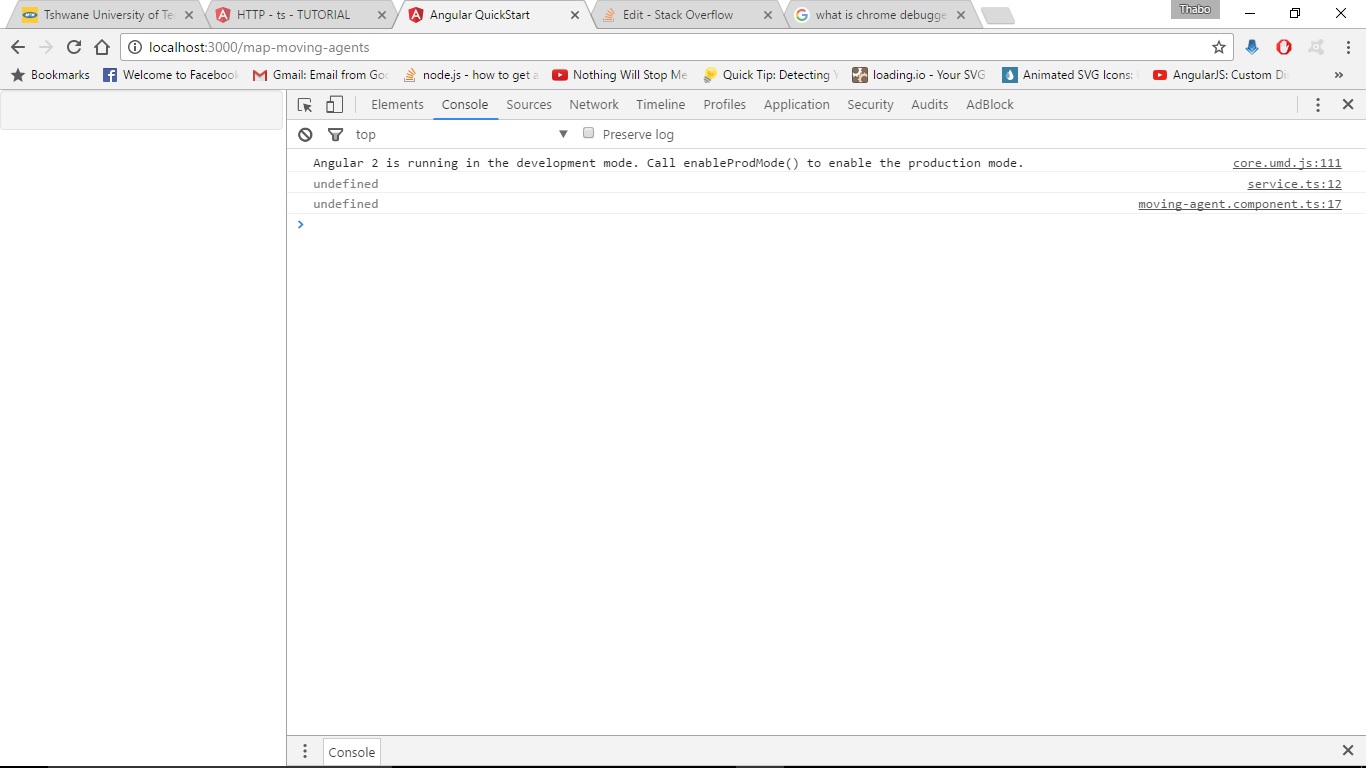
Task: Go back to previous page
Action: [18, 47]
